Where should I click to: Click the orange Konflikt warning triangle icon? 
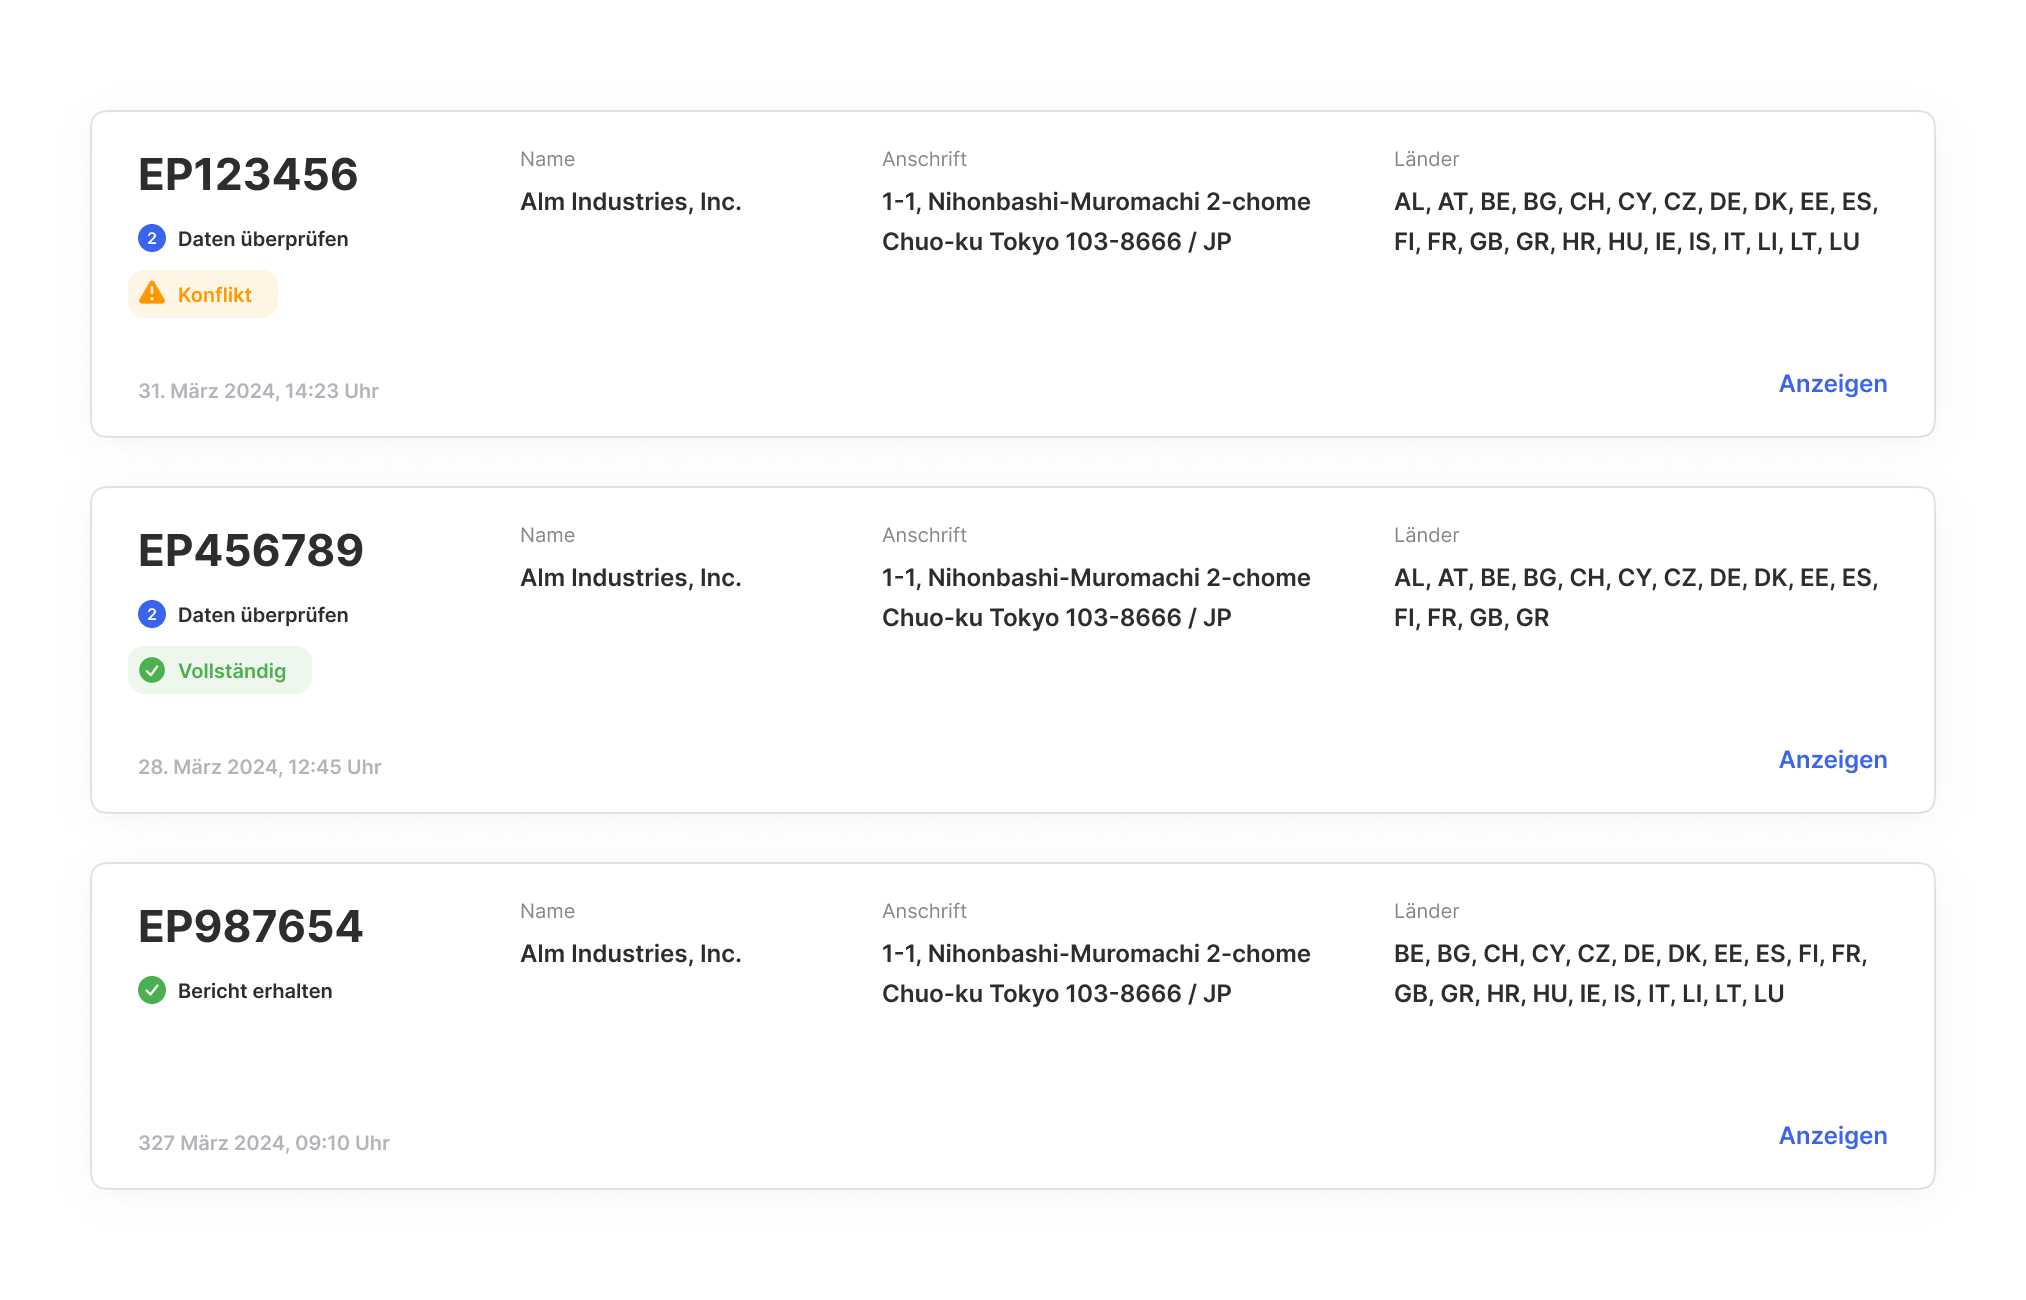(x=152, y=293)
